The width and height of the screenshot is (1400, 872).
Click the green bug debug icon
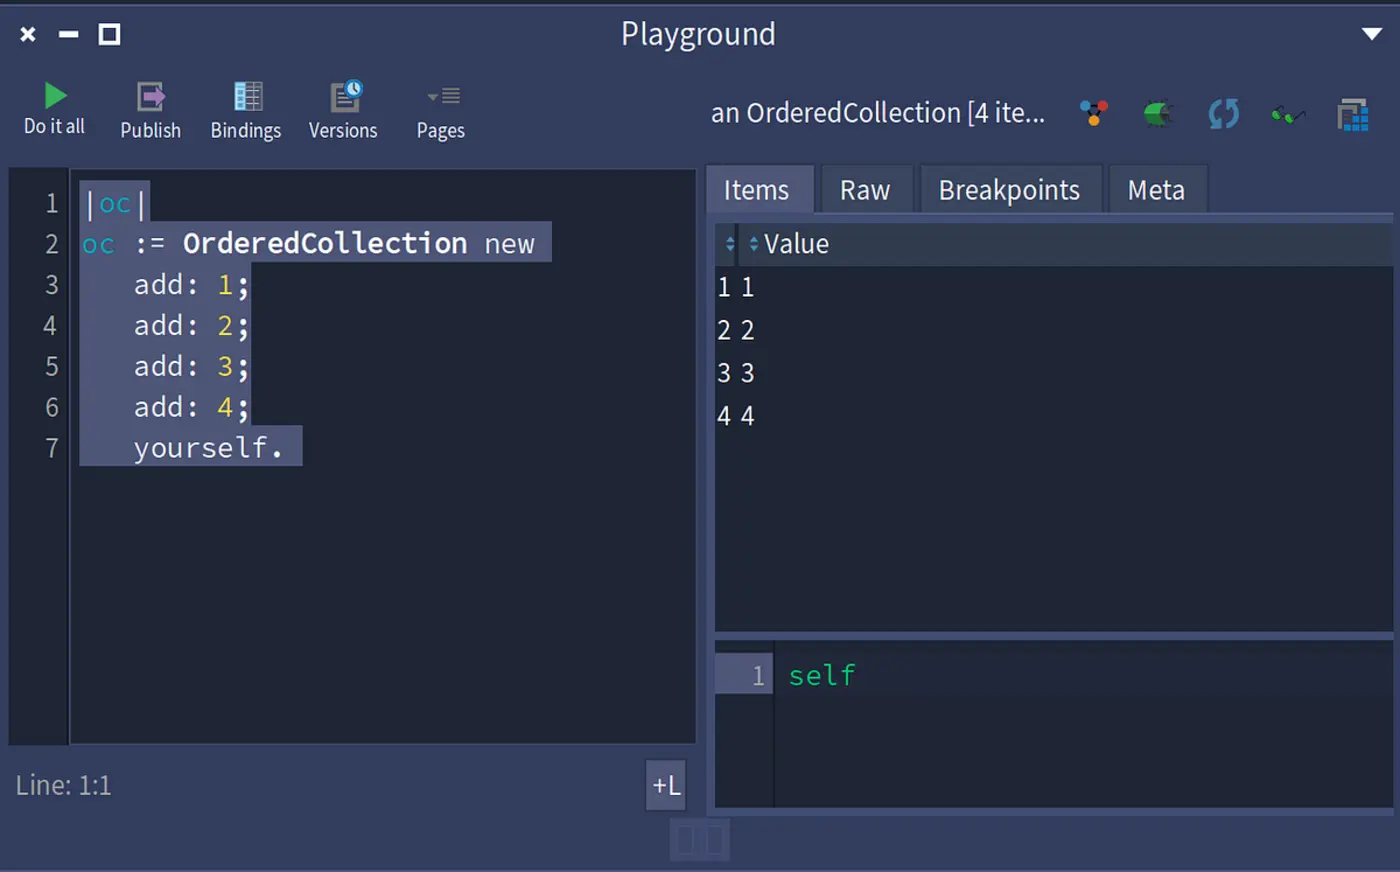coord(1158,114)
